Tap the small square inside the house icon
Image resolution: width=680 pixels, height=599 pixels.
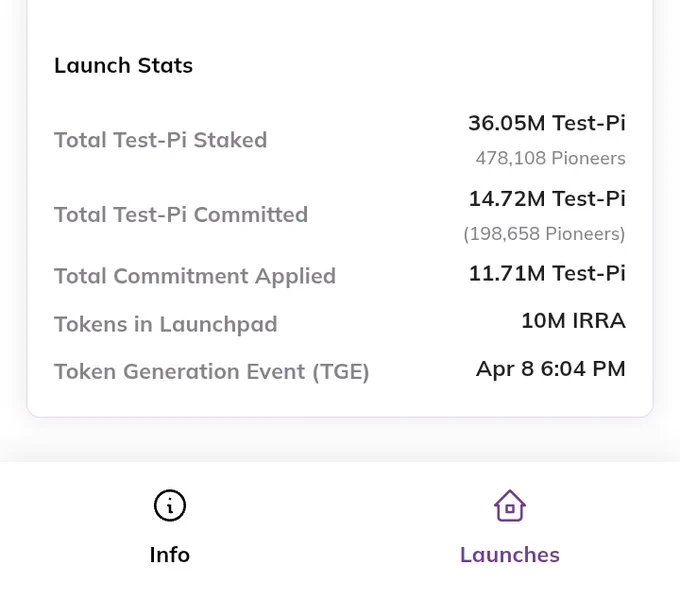tap(510, 508)
